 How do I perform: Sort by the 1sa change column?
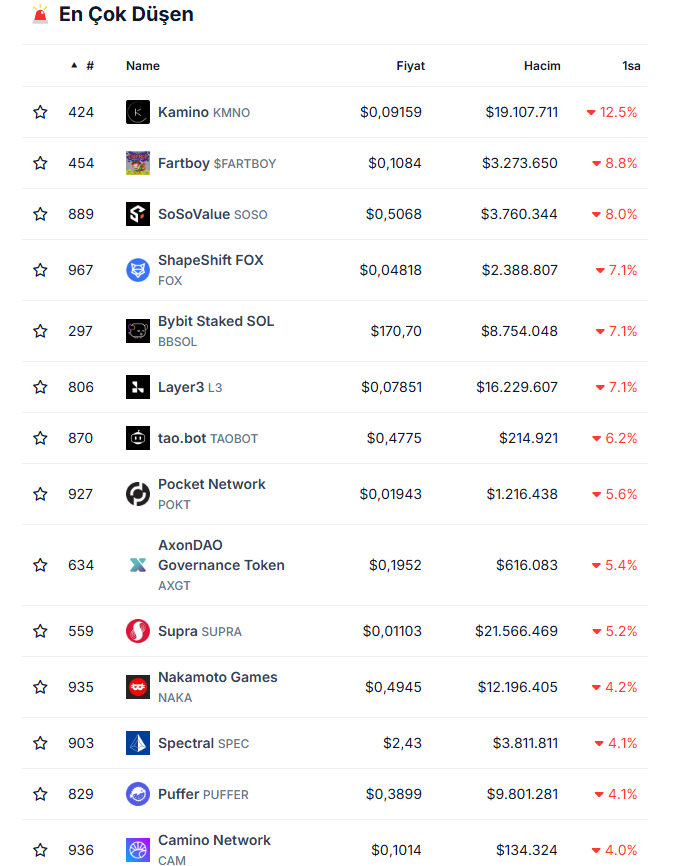[x=630, y=66]
